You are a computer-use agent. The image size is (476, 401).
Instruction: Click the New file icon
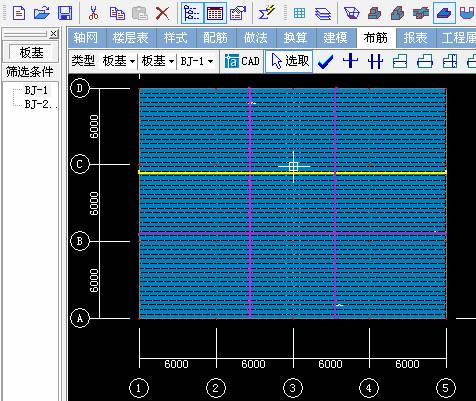[19, 13]
